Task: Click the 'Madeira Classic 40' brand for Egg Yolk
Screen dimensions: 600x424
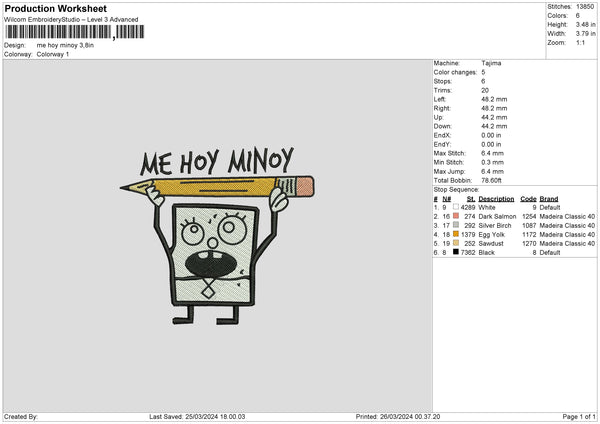Action: [x=567, y=235]
